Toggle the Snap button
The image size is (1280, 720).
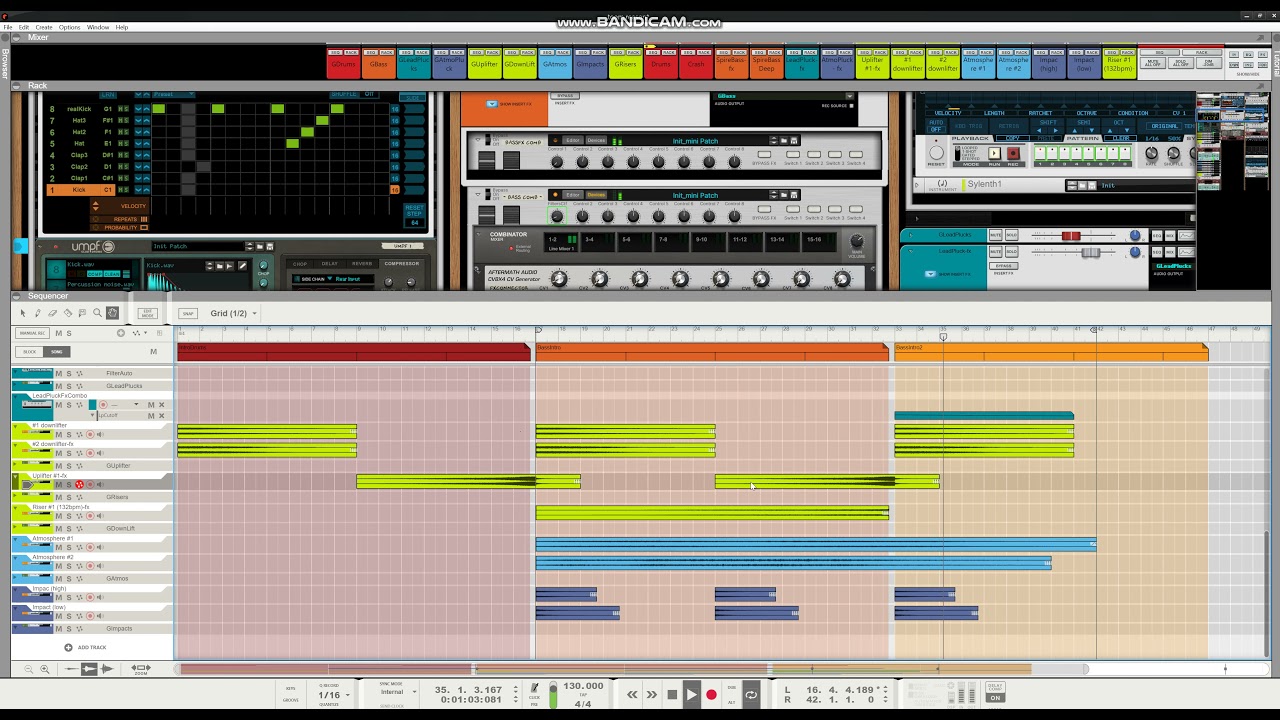click(x=188, y=313)
